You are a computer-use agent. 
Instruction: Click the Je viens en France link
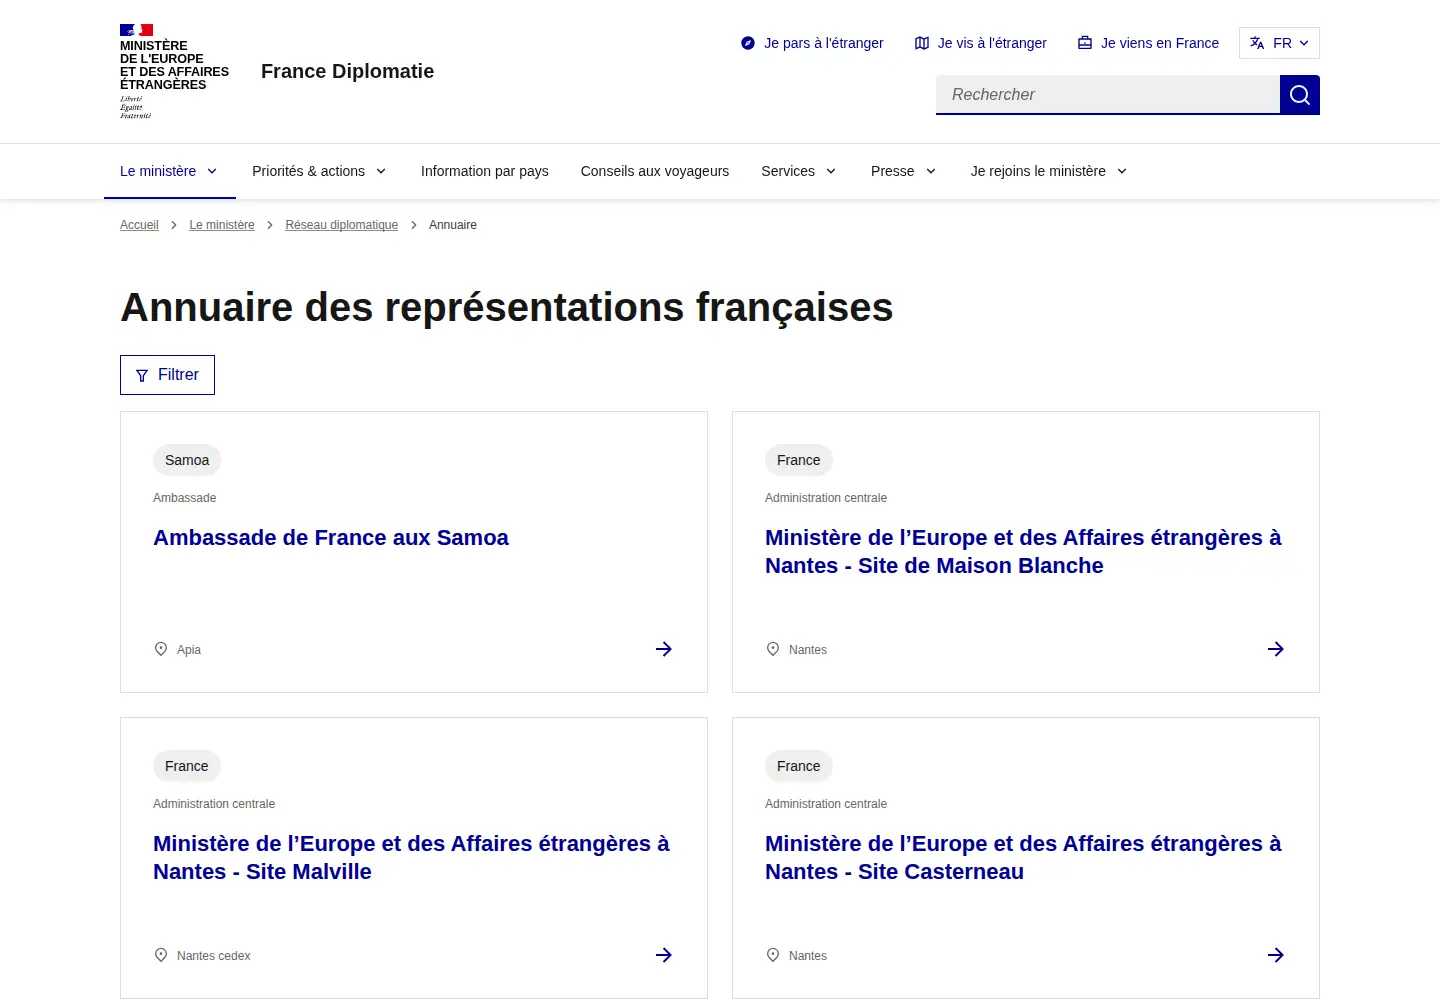(1148, 43)
